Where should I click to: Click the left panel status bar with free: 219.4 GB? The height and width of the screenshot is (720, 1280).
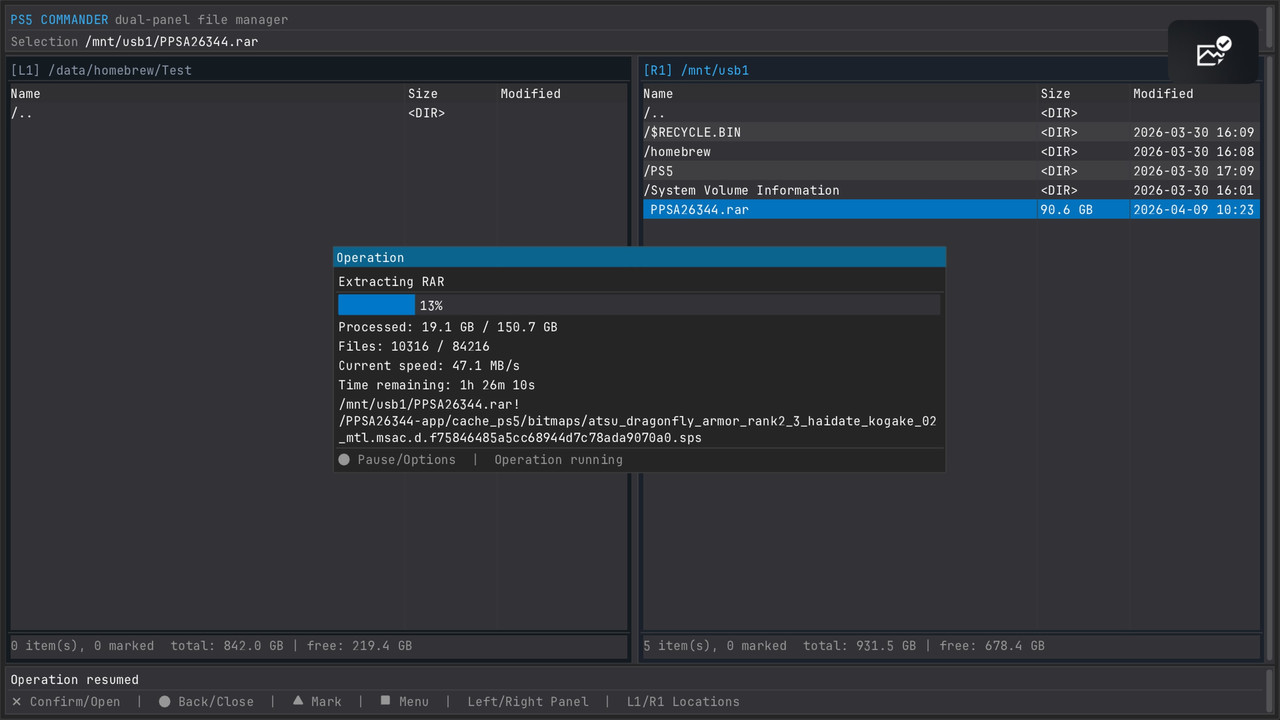coord(319,646)
